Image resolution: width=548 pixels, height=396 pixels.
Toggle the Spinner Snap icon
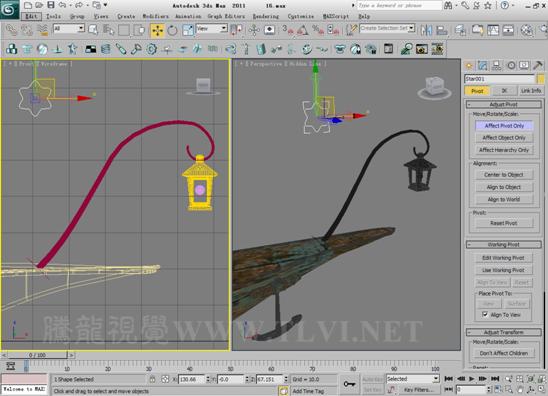coord(333,30)
